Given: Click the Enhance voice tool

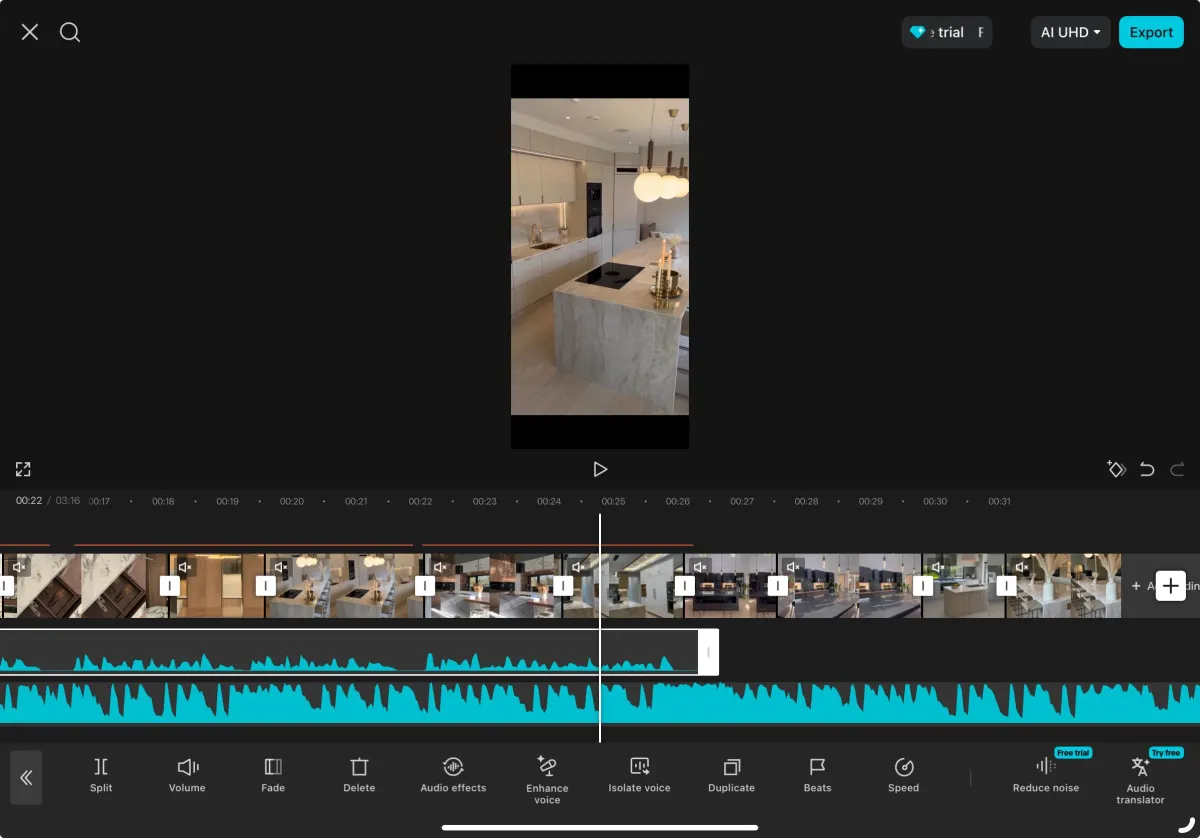Looking at the screenshot, I should [x=547, y=778].
